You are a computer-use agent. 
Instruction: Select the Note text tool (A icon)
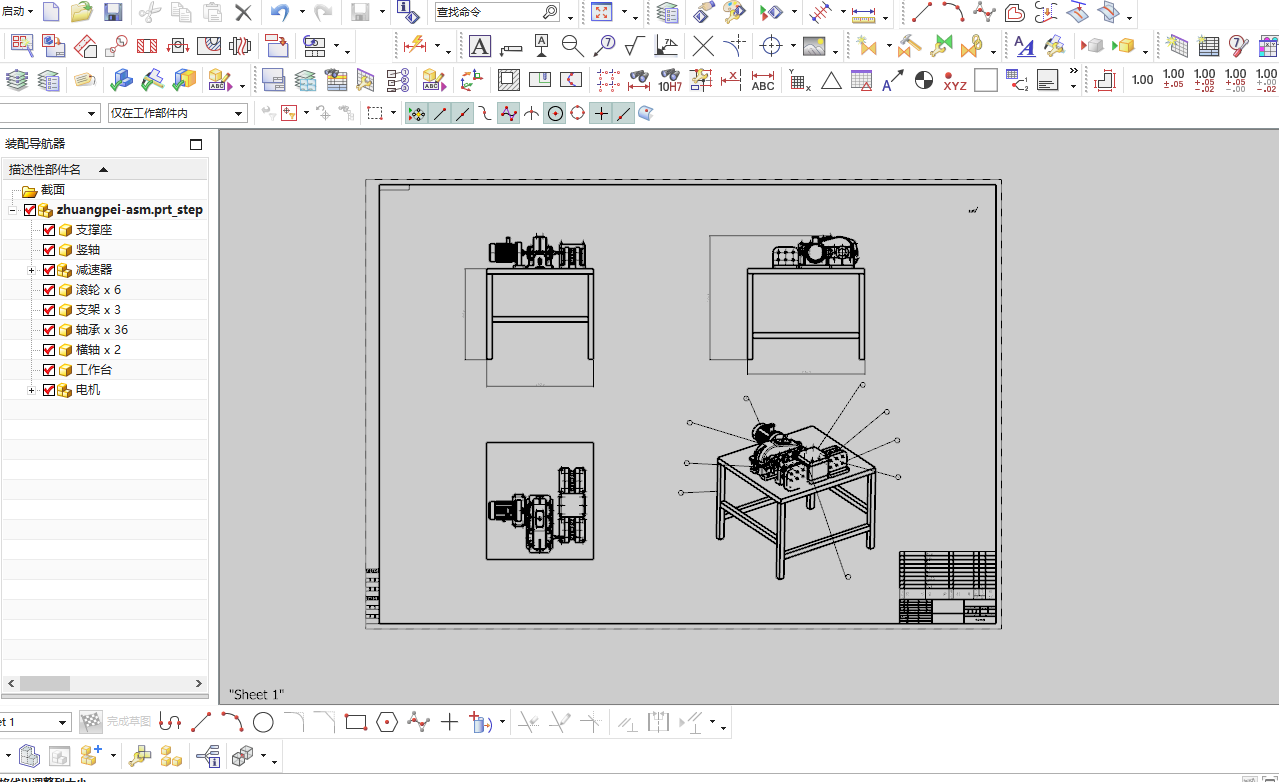(x=480, y=46)
